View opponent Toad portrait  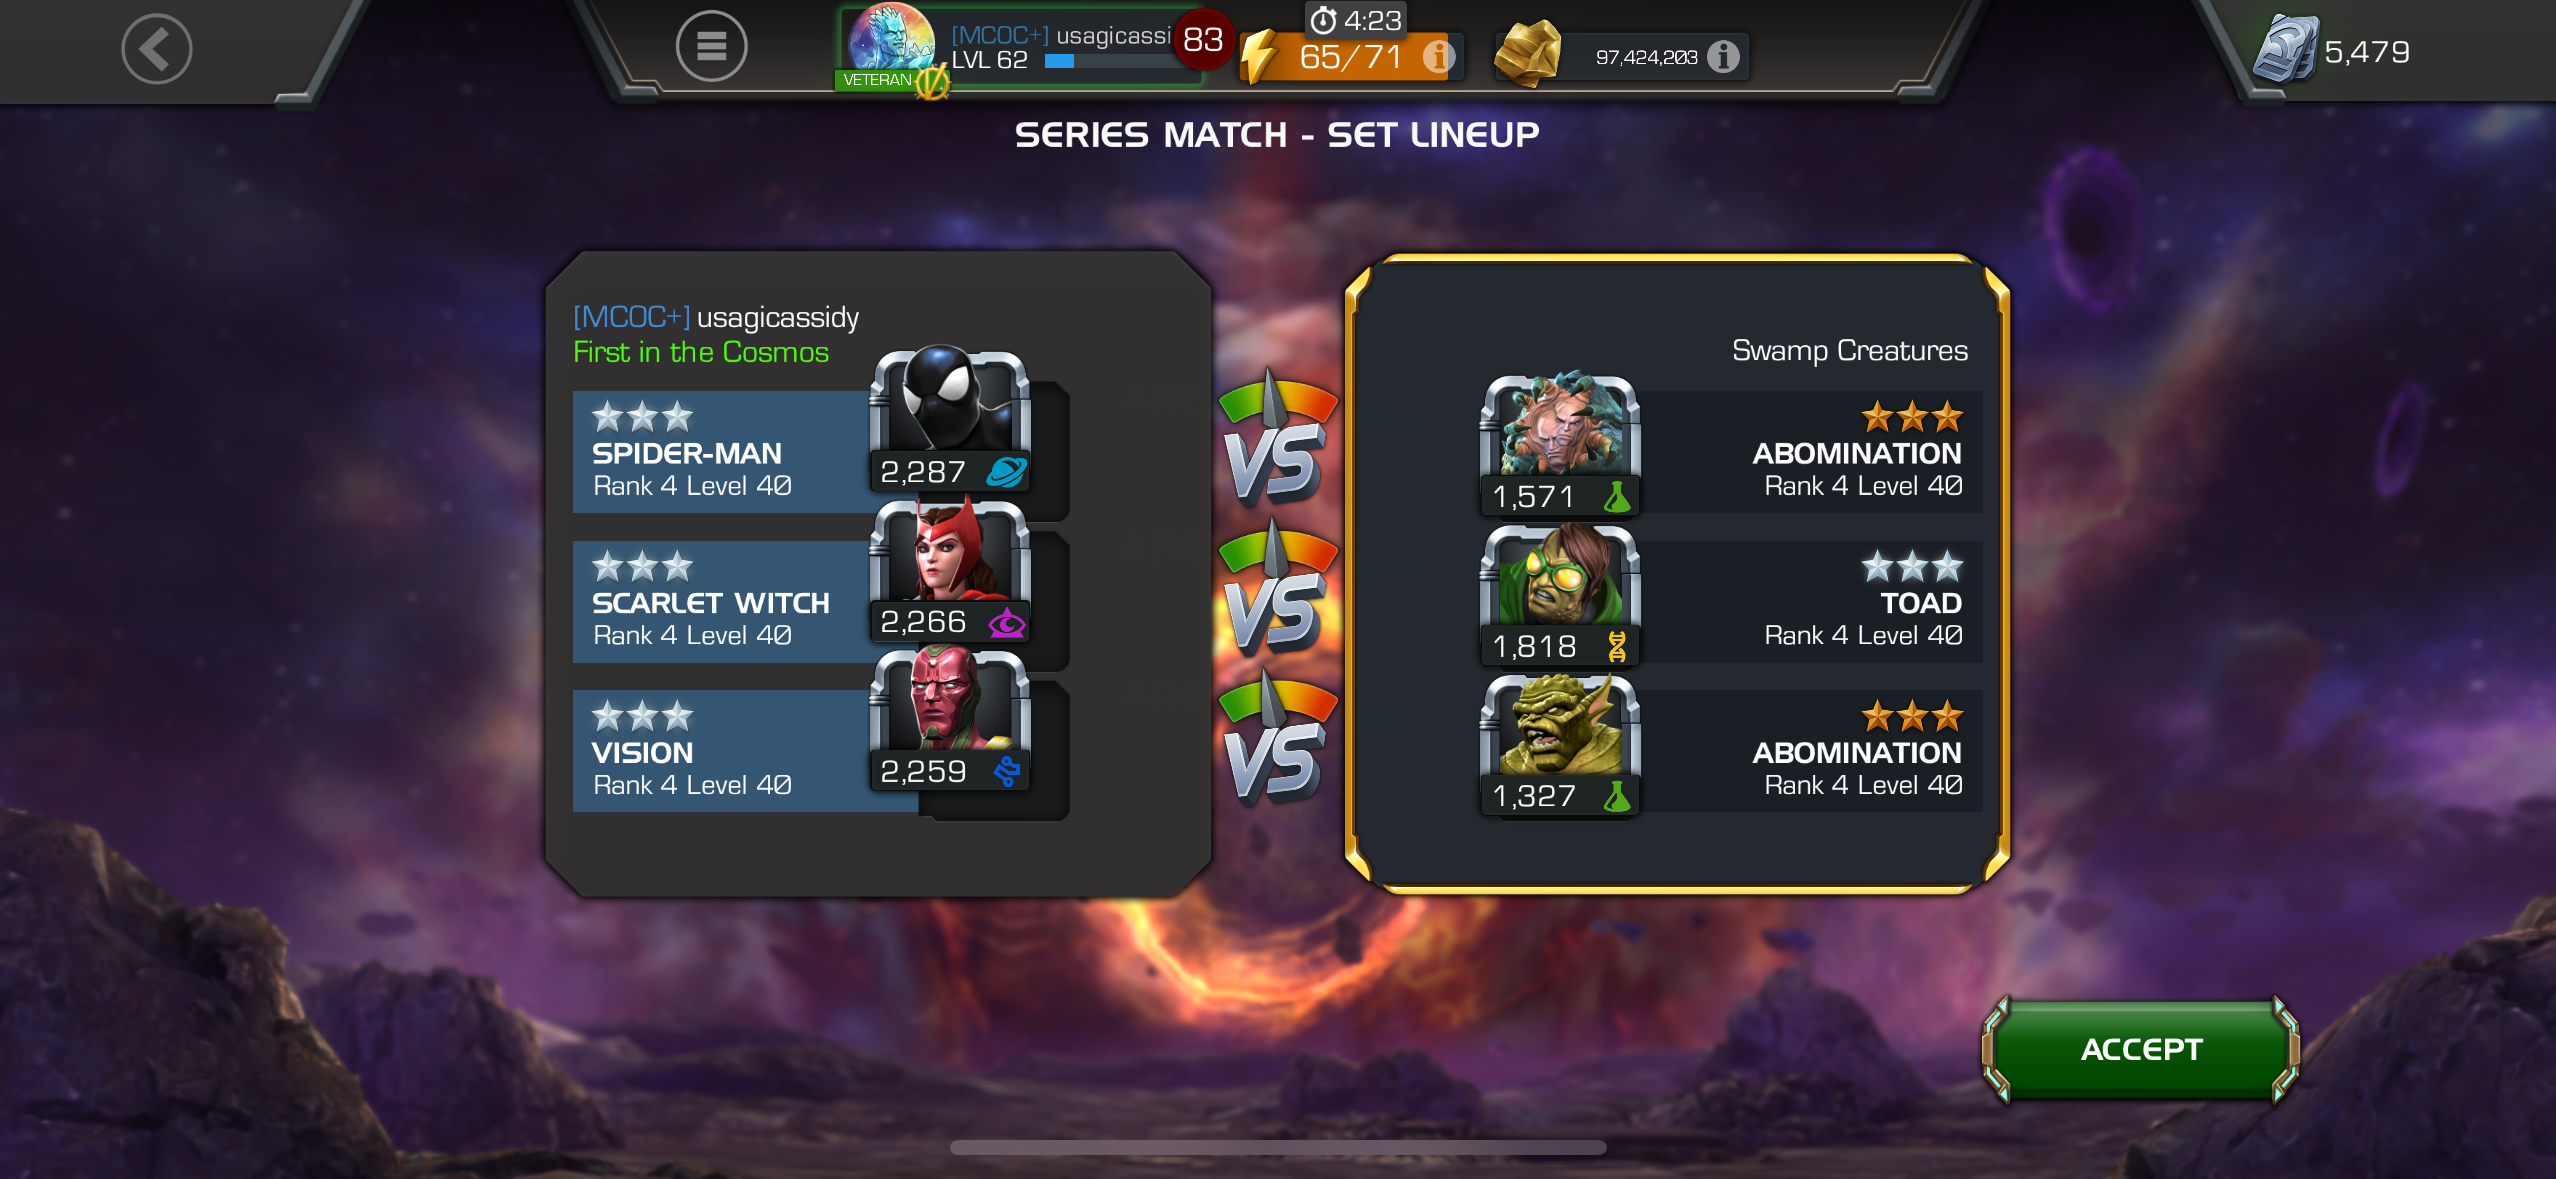pos(1560,595)
